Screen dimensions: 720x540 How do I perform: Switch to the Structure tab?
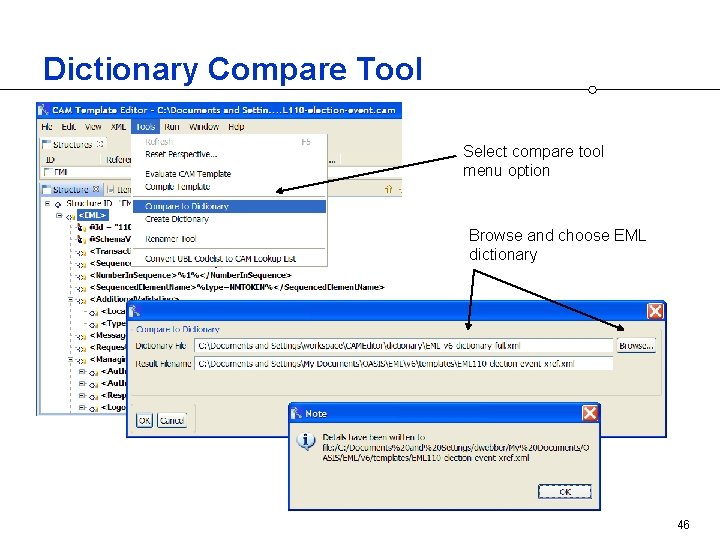click(70, 189)
